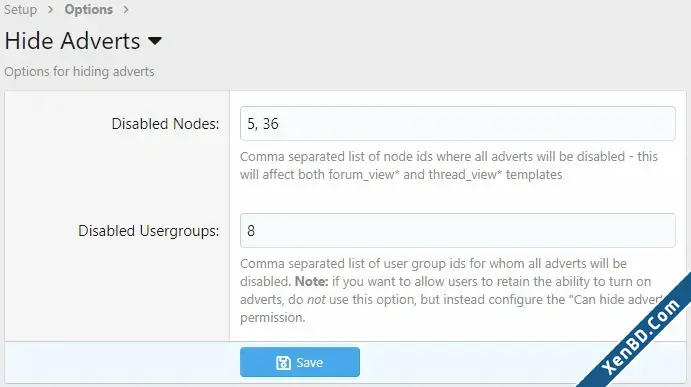The width and height of the screenshot is (691, 387).
Task: Open the Options breadcrumb link
Action: point(89,10)
